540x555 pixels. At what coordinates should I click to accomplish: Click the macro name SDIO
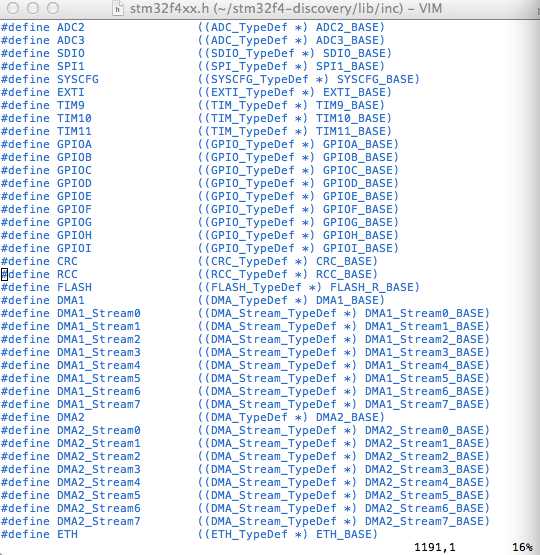[x=71, y=53]
